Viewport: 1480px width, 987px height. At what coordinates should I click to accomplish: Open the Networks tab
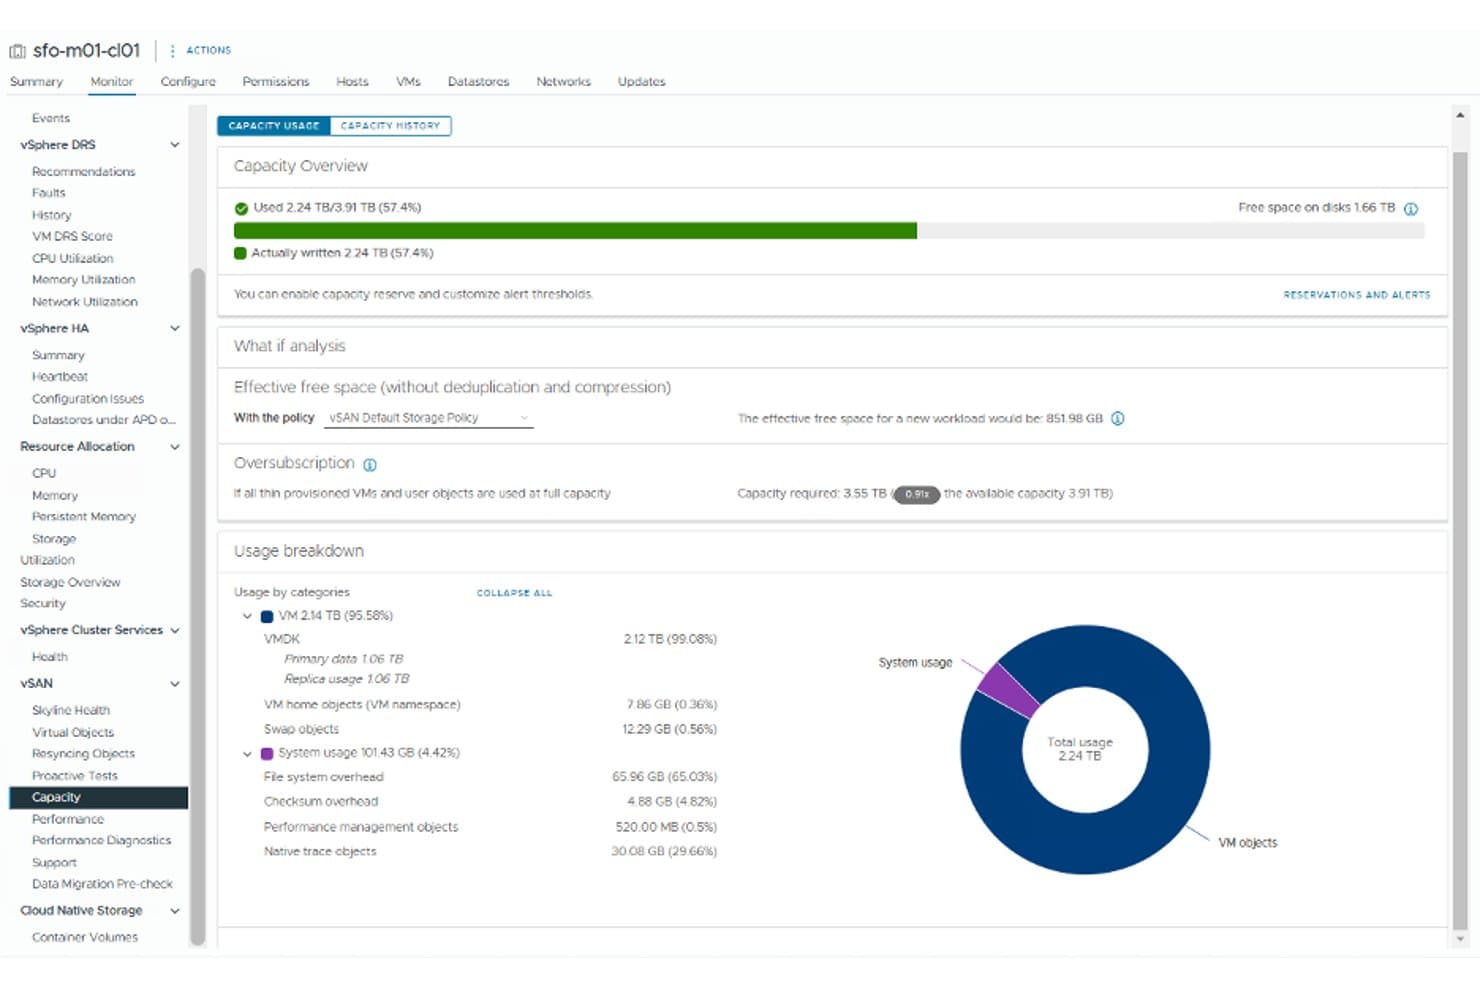point(563,82)
